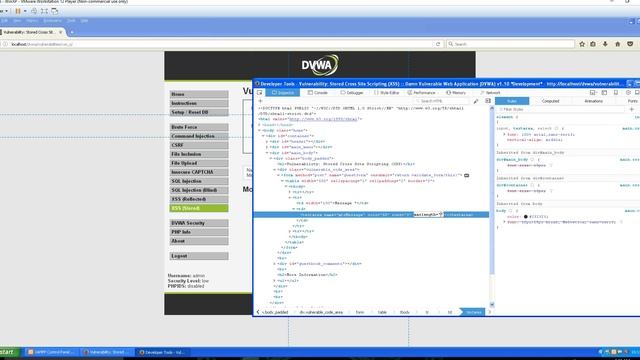Select textarea in the breadcrumb bar
This screenshot has height=360, width=640.
click(x=473, y=312)
